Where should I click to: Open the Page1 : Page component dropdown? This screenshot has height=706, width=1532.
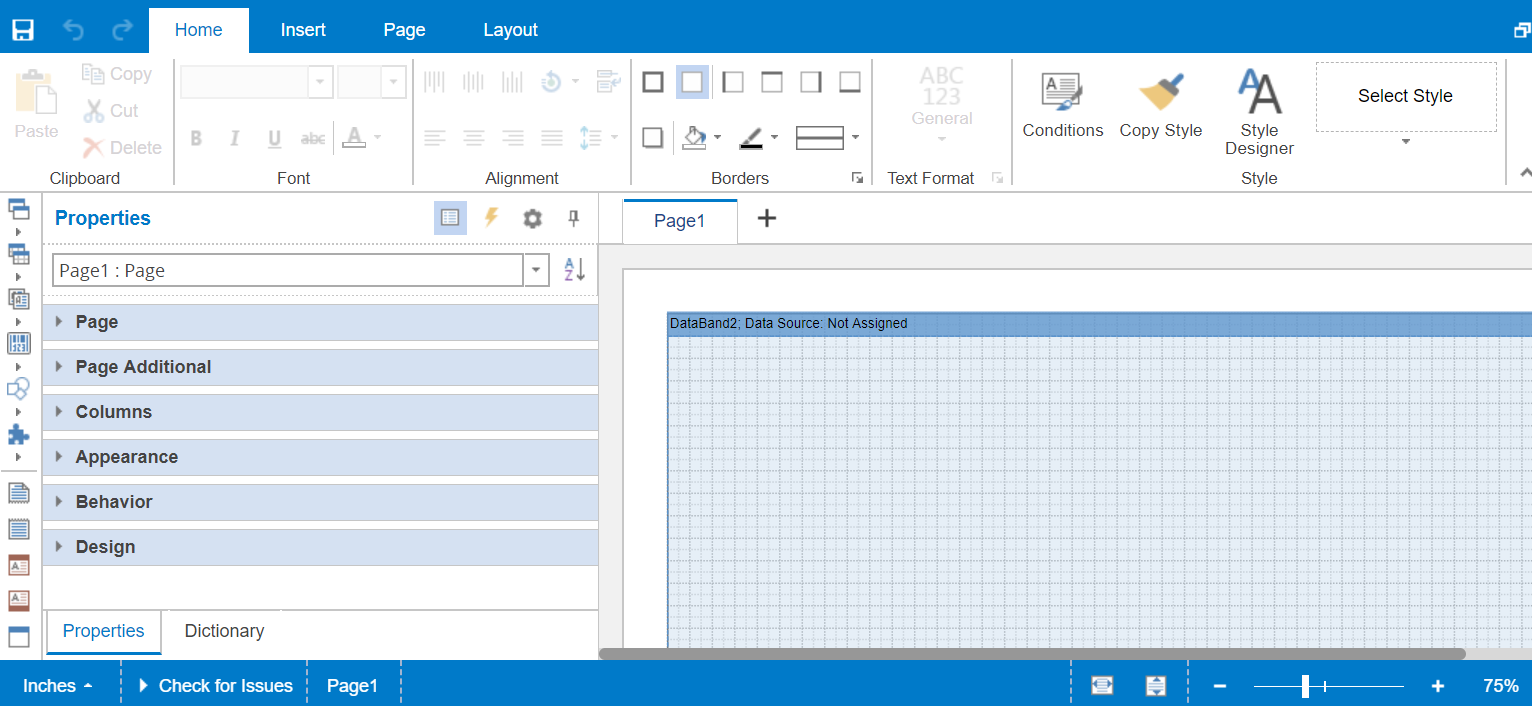pos(537,270)
